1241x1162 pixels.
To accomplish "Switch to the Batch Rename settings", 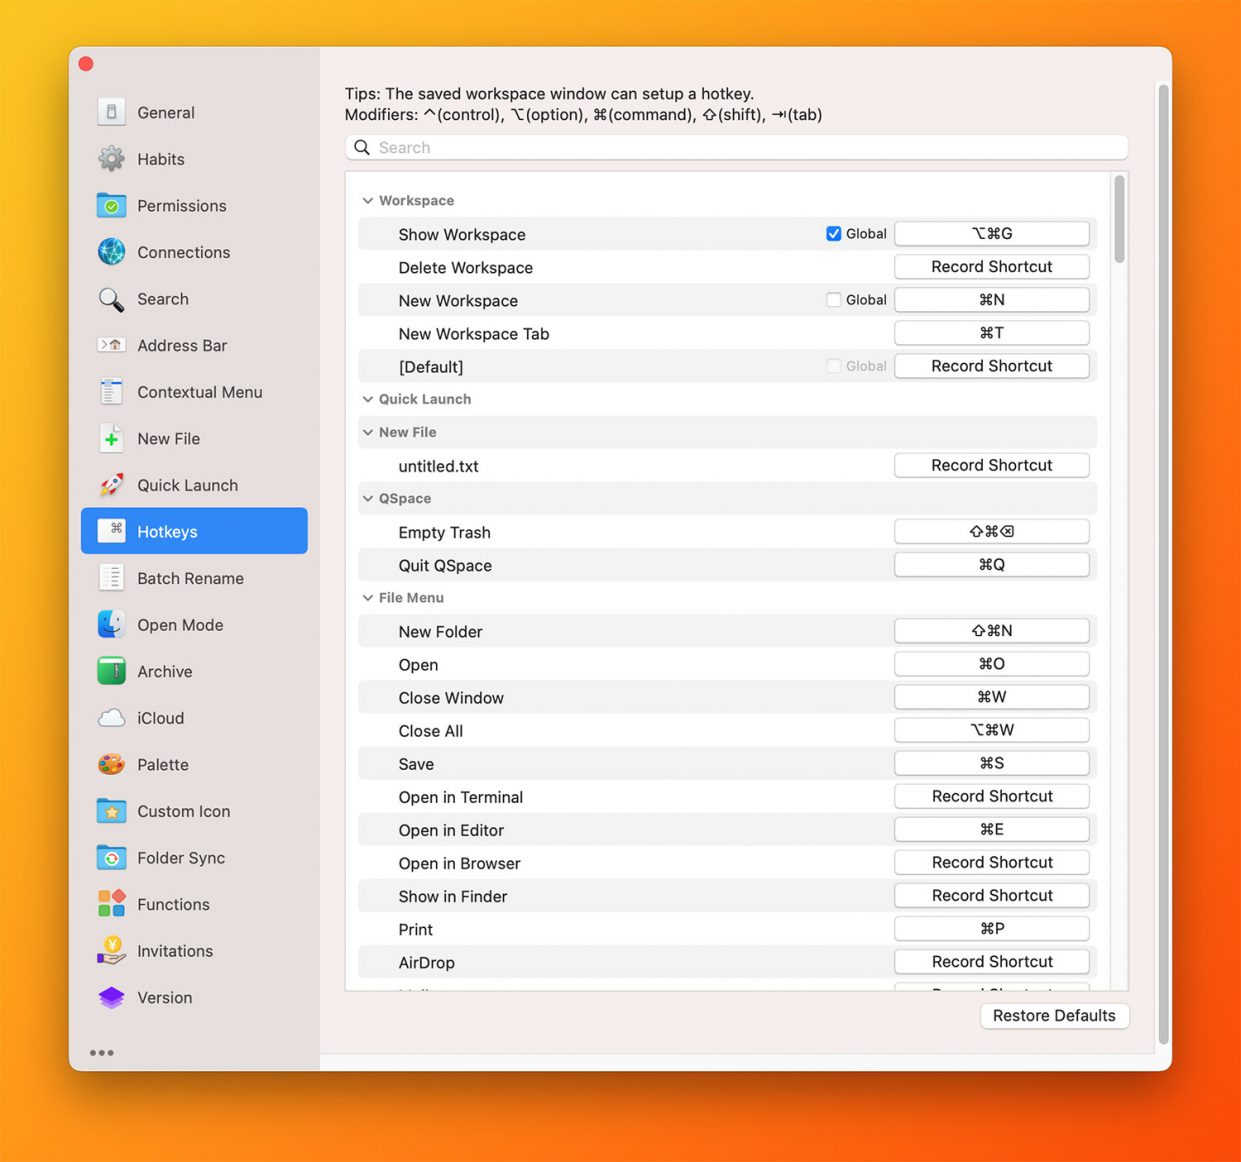I will (x=190, y=578).
